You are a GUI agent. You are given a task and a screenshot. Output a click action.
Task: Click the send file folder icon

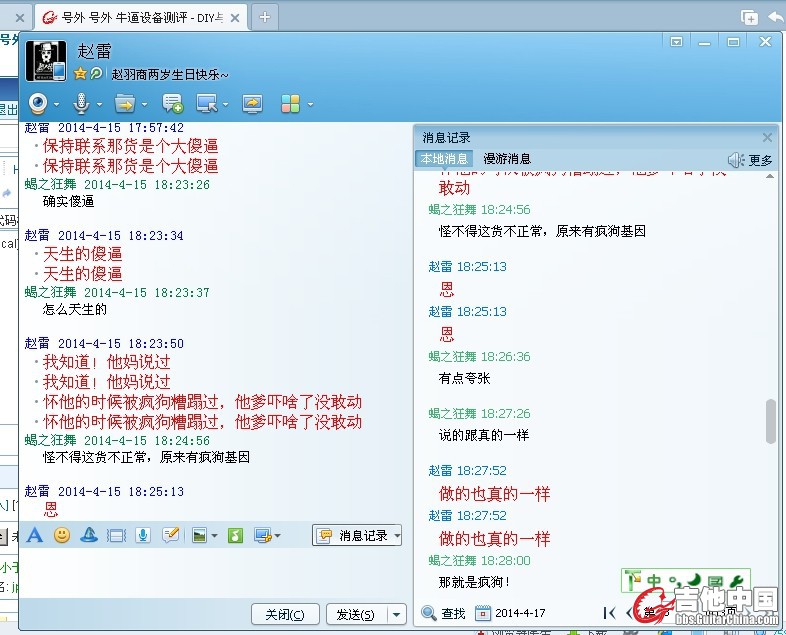125,103
